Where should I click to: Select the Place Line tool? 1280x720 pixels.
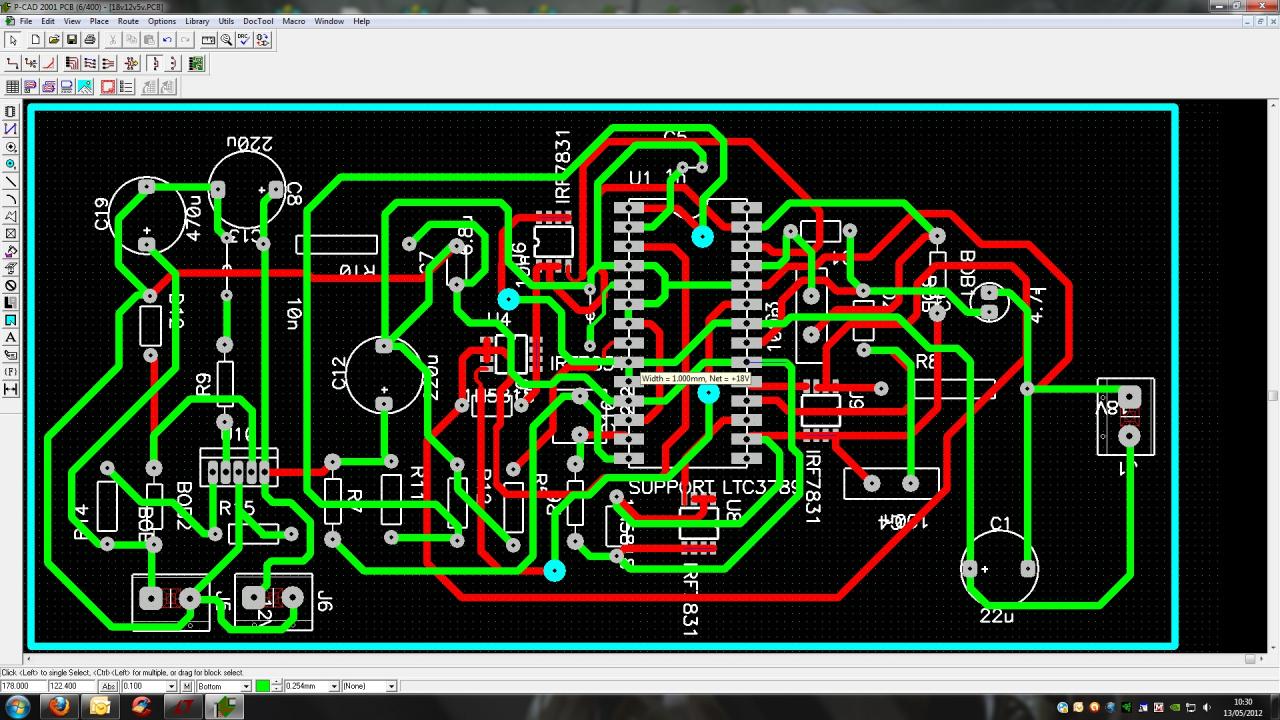point(11,182)
